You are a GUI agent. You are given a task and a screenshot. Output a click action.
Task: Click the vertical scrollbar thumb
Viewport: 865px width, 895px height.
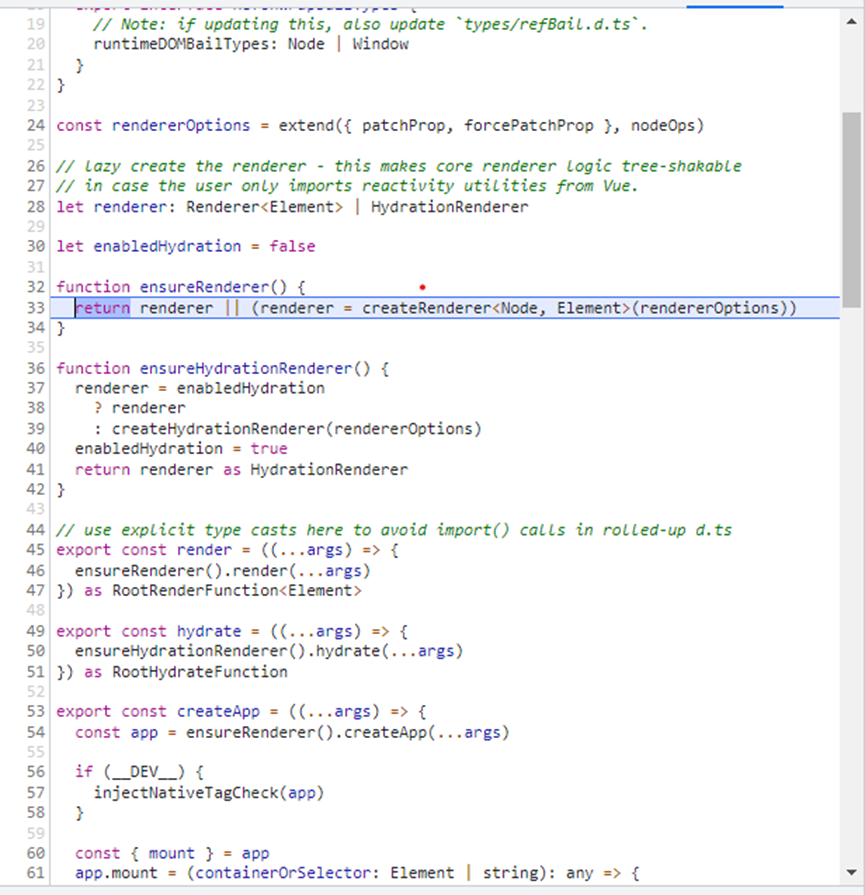coord(851,210)
